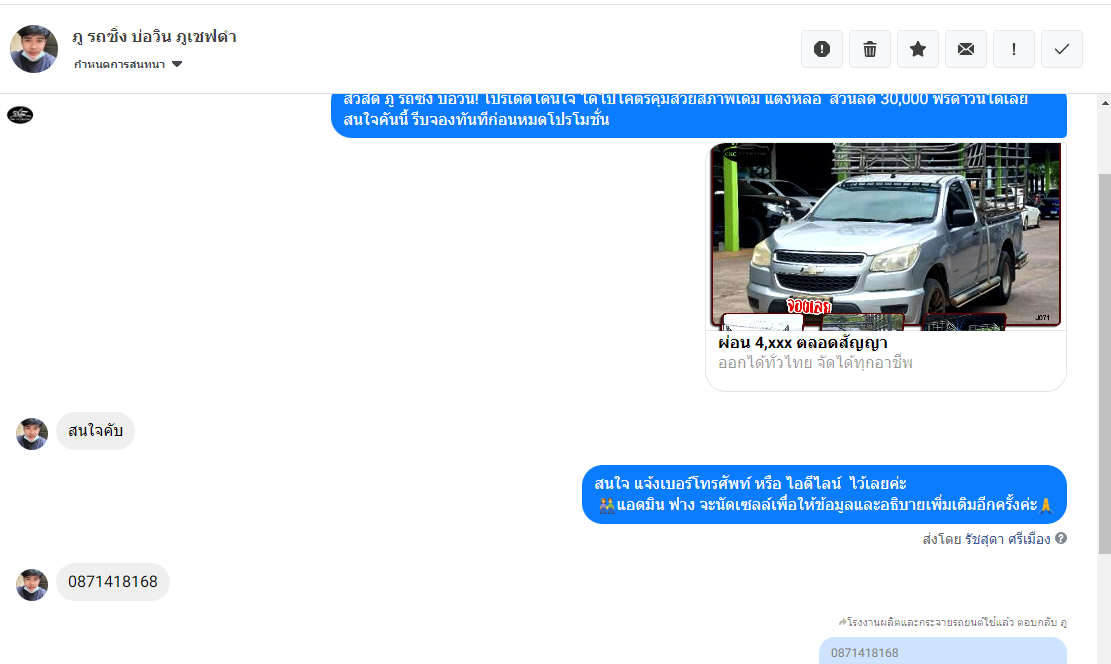Click the สนใจคับ message bubble
1111x664 pixels.
[96, 432]
